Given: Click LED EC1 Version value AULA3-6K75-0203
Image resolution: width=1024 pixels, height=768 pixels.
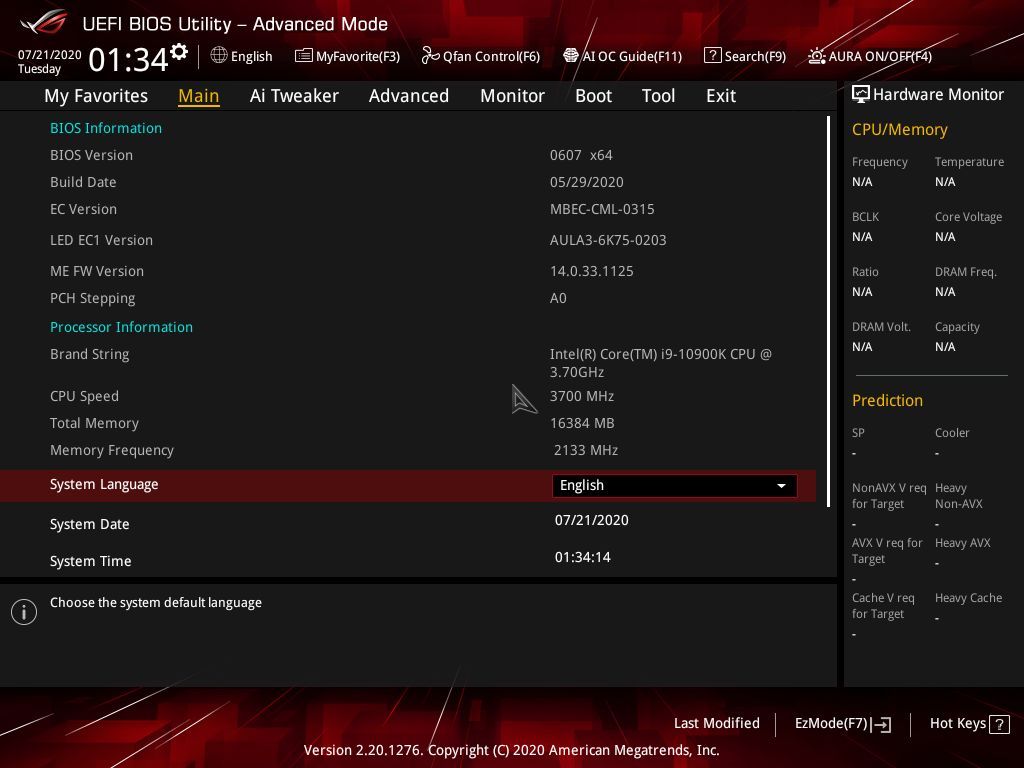Looking at the screenshot, I should 608,240.
